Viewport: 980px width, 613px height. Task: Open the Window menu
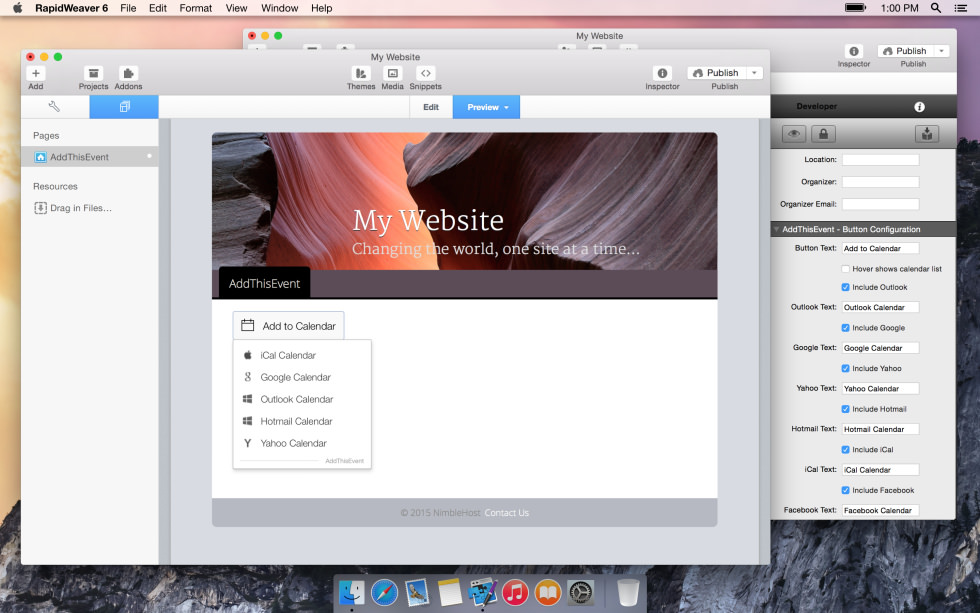pyautogui.click(x=279, y=8)
